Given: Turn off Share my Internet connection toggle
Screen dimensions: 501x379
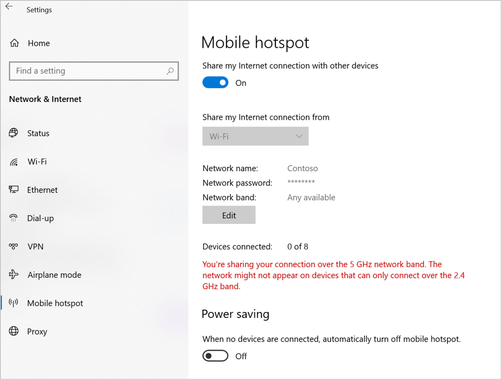Looking at the screenshot, I should click(215, 82).
